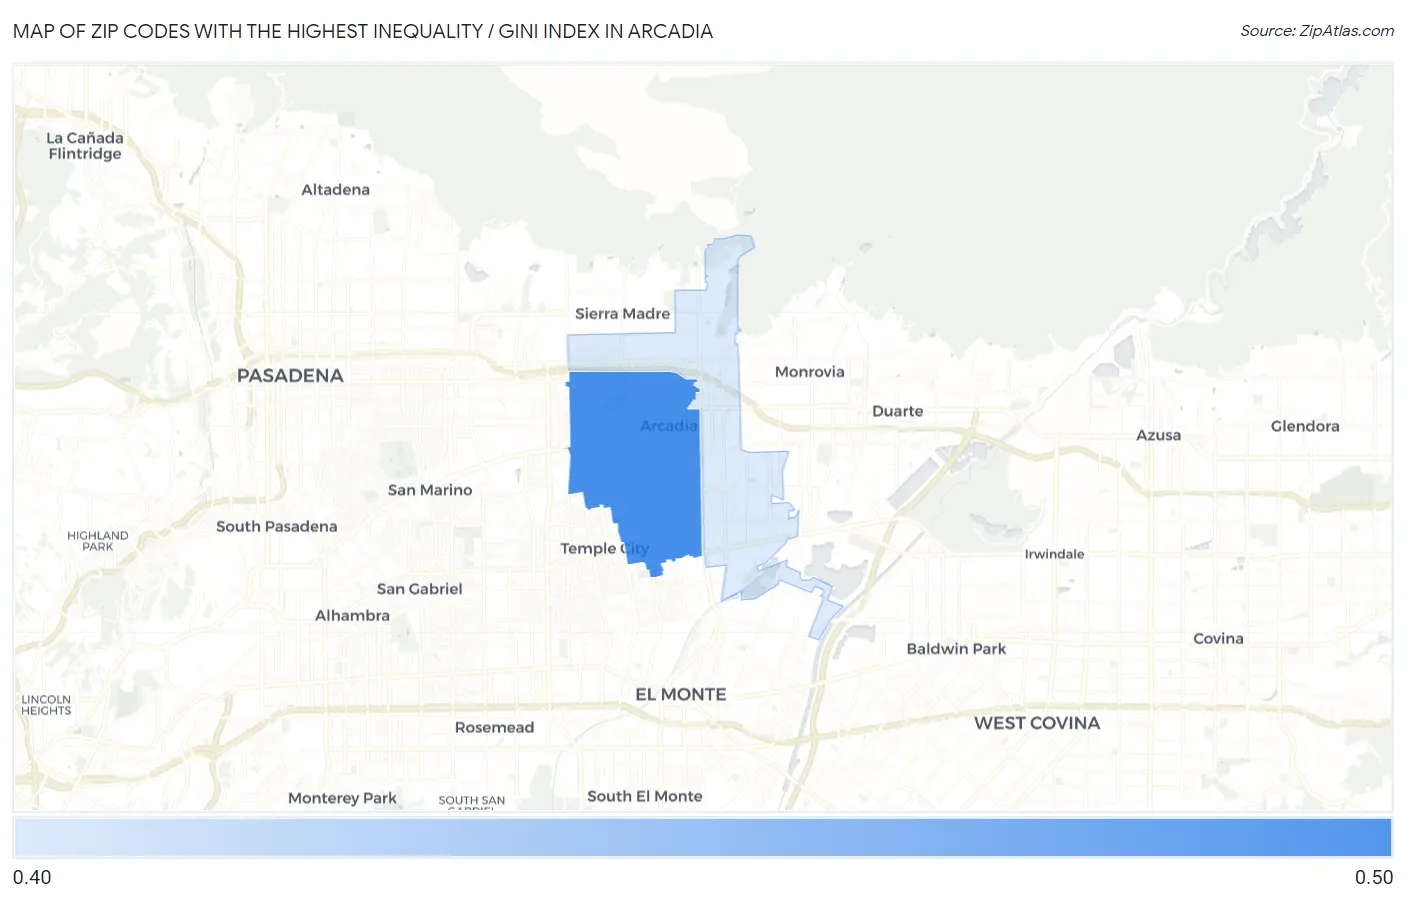
Task: Click the Monrovia map label
Action: click(809, 372)
